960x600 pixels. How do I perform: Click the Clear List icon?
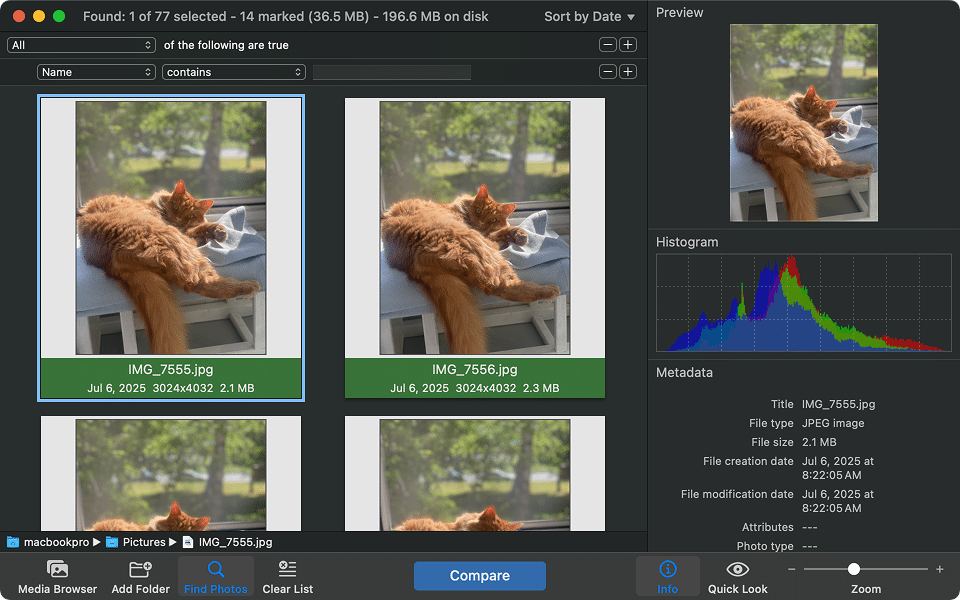(x=287, y=569)
